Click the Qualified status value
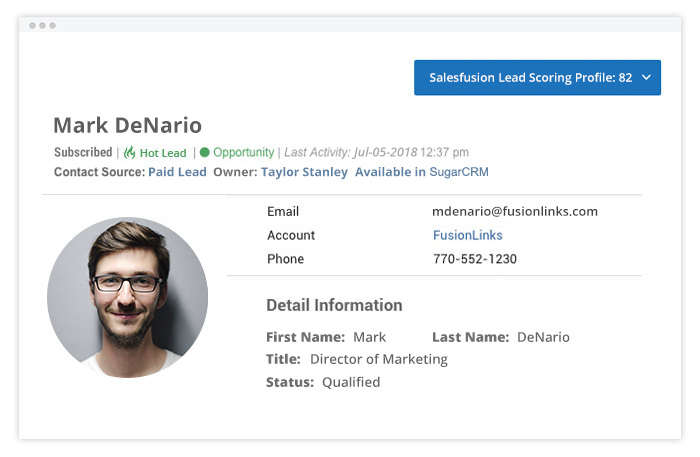 (351, 382)
